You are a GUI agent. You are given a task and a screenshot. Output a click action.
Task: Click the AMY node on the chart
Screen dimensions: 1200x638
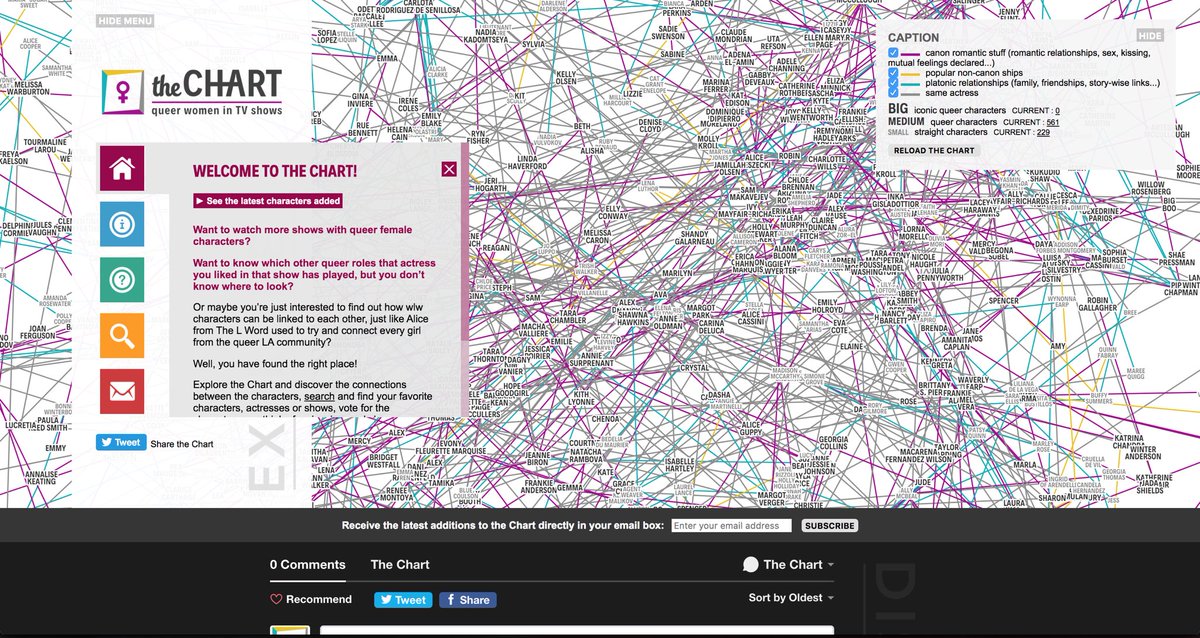click(1057, 346)
